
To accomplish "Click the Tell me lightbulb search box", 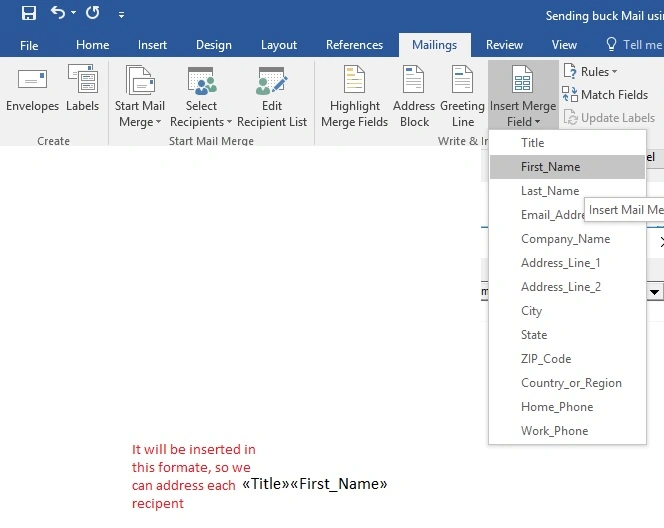I will [x=634, y=45].
